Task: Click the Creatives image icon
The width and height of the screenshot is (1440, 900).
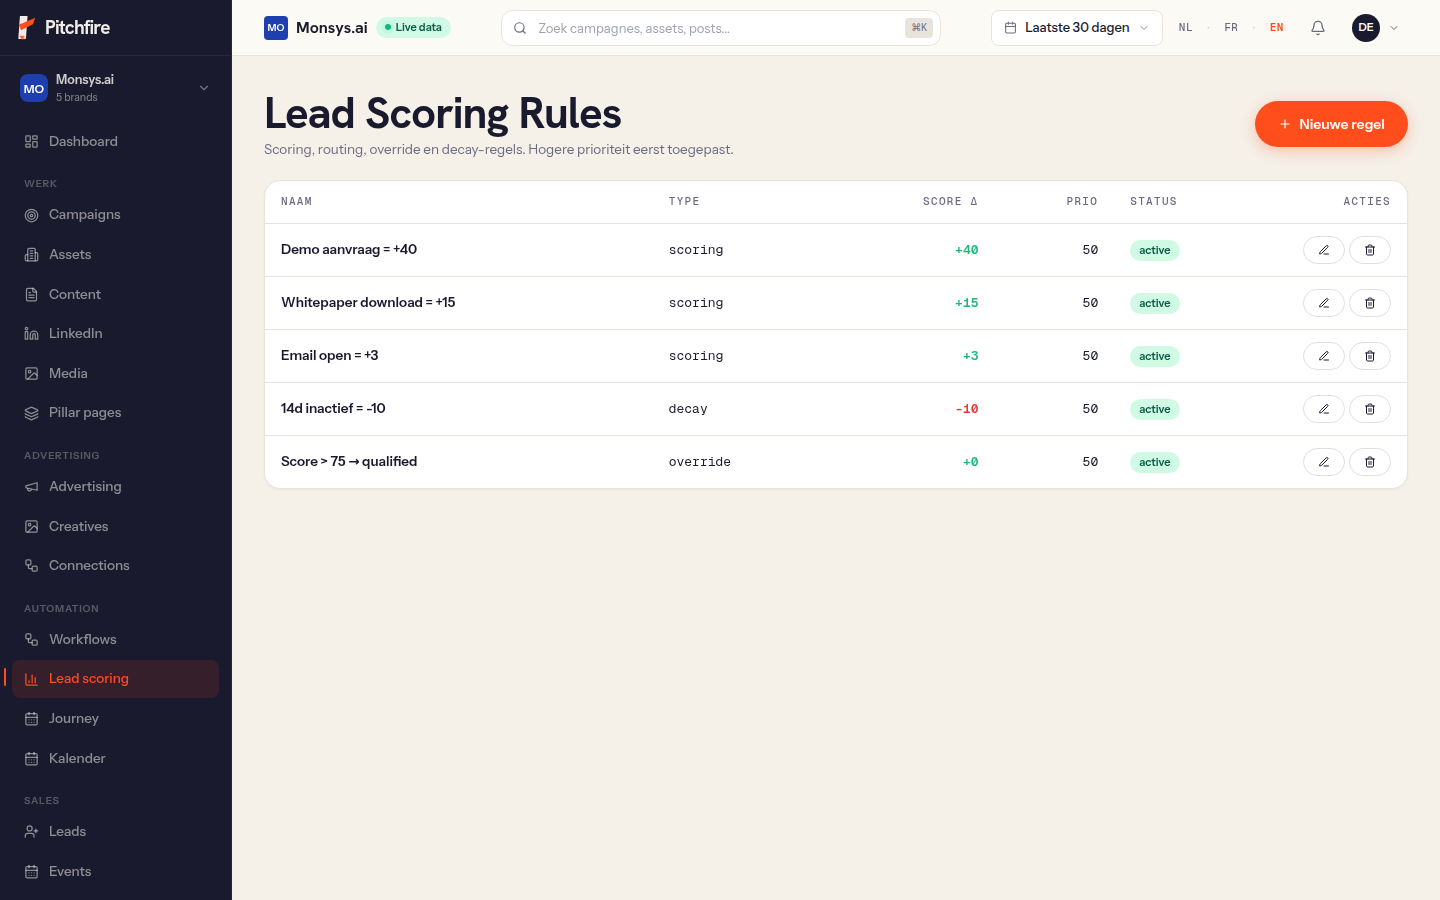Action: point(31,526)
